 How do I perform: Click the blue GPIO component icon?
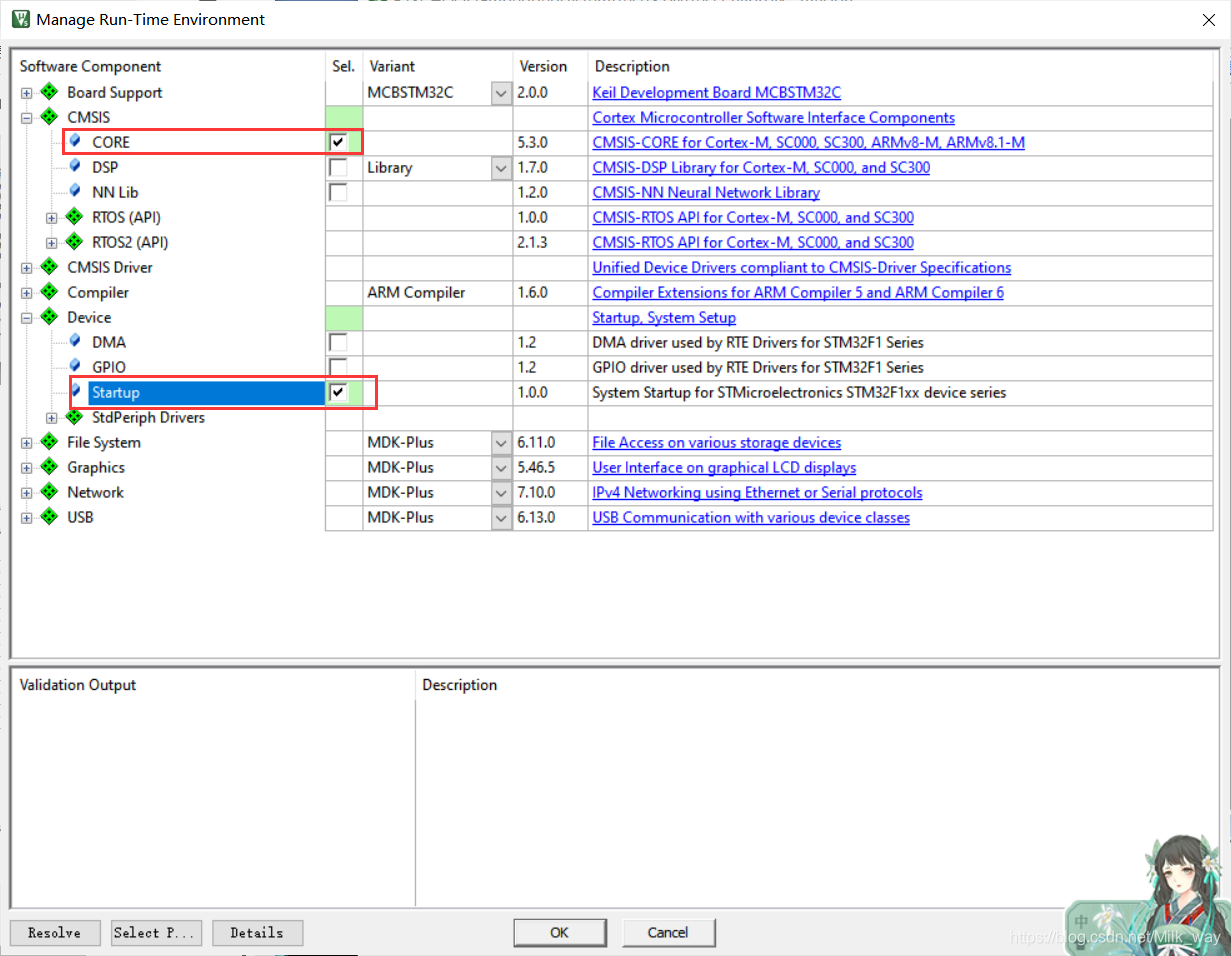[x=75, y=367]
